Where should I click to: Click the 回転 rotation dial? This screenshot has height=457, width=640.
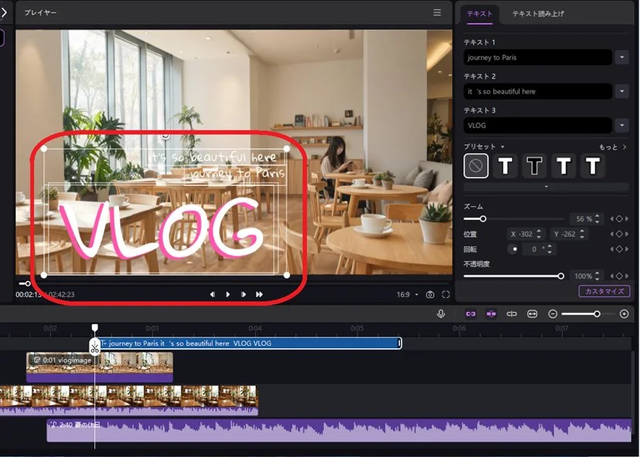click(513, 249)
